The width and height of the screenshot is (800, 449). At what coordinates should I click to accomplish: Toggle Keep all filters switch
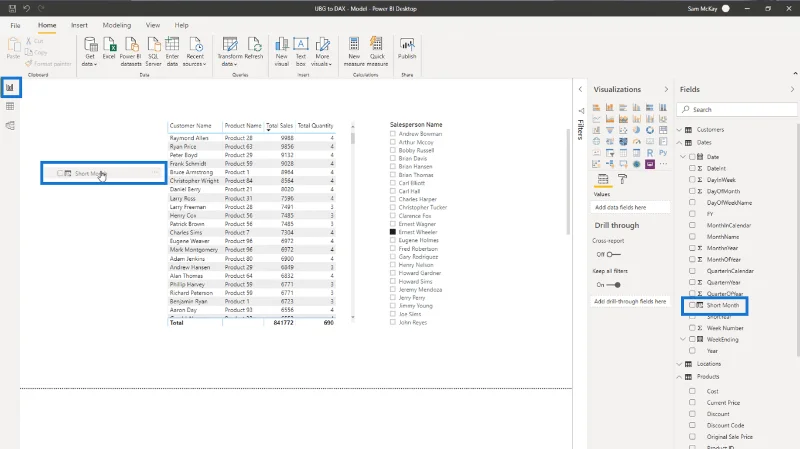pyautogui.click(x=614, y=285)
